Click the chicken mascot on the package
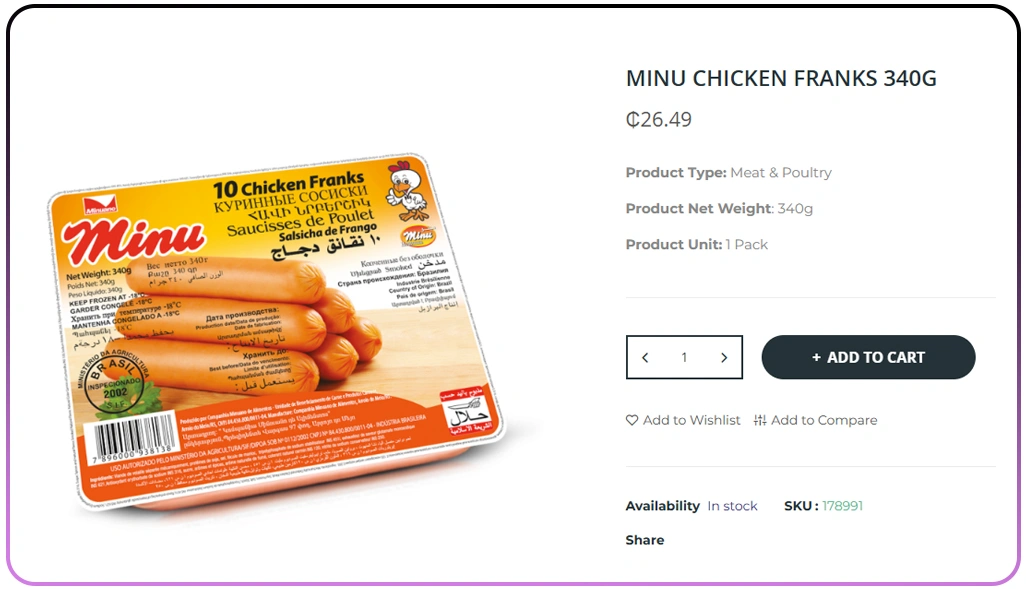 (408, 190)
